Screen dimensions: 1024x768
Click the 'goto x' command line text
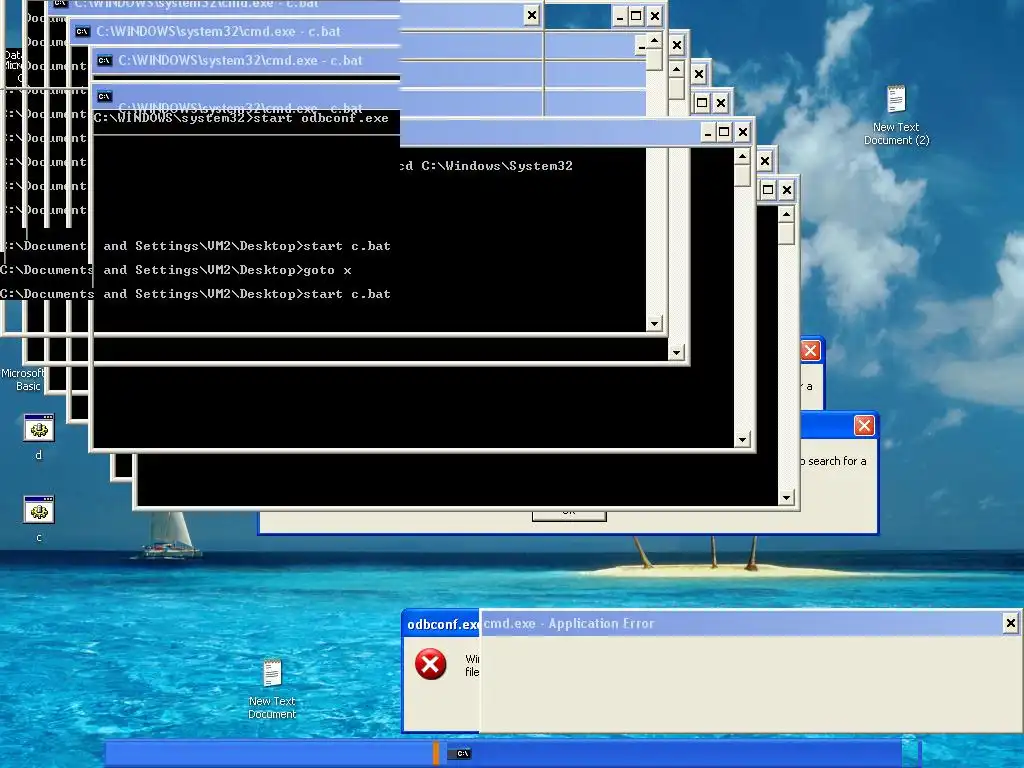328,270
